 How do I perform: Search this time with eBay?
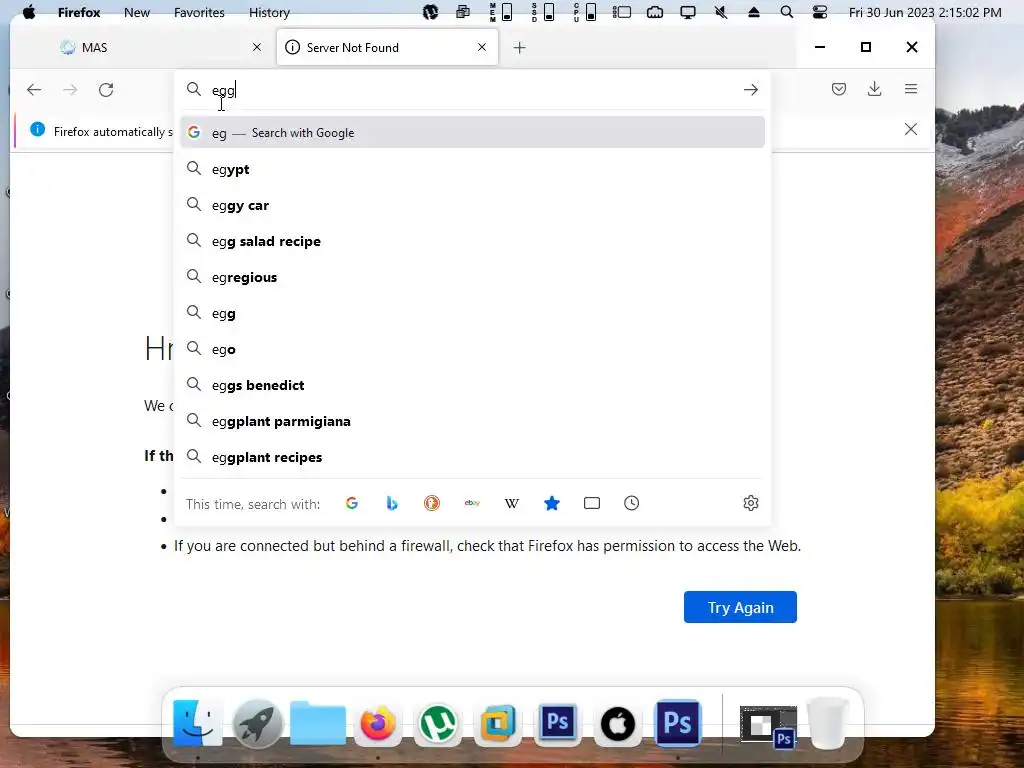pos(472,503)
